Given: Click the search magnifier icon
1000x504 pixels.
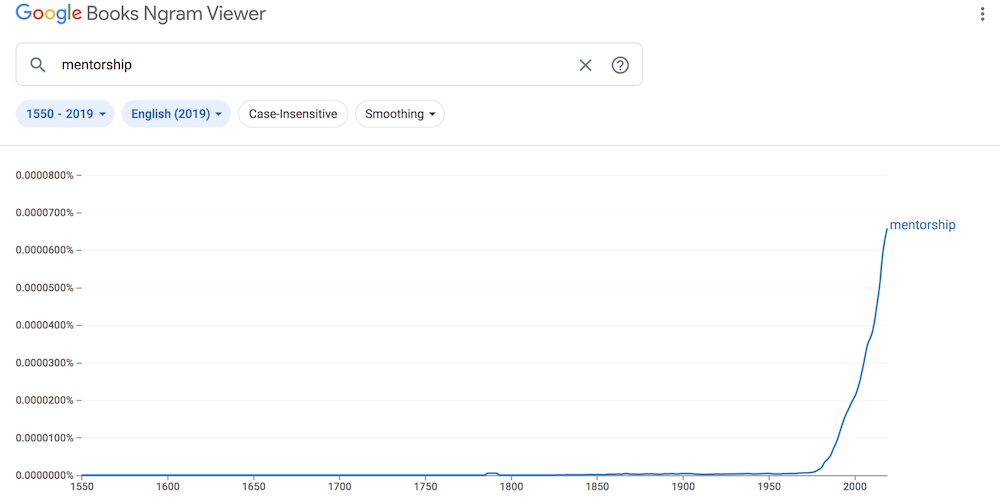Looking at the screenshot, I should (x=38, y=64).
